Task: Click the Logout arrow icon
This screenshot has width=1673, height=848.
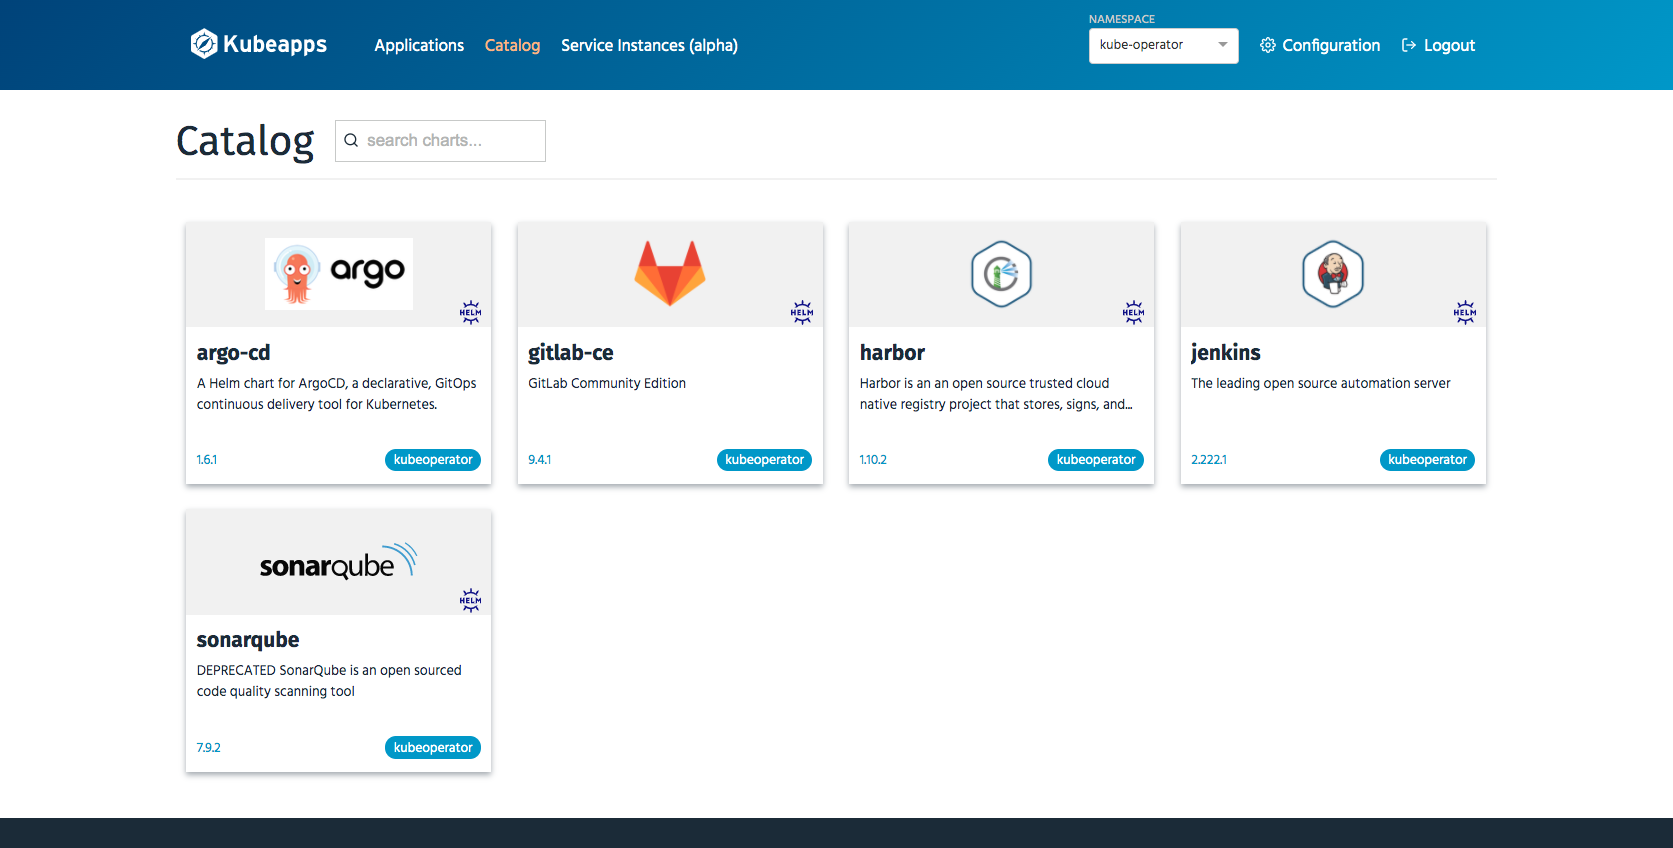Action: coord(1409,45)
